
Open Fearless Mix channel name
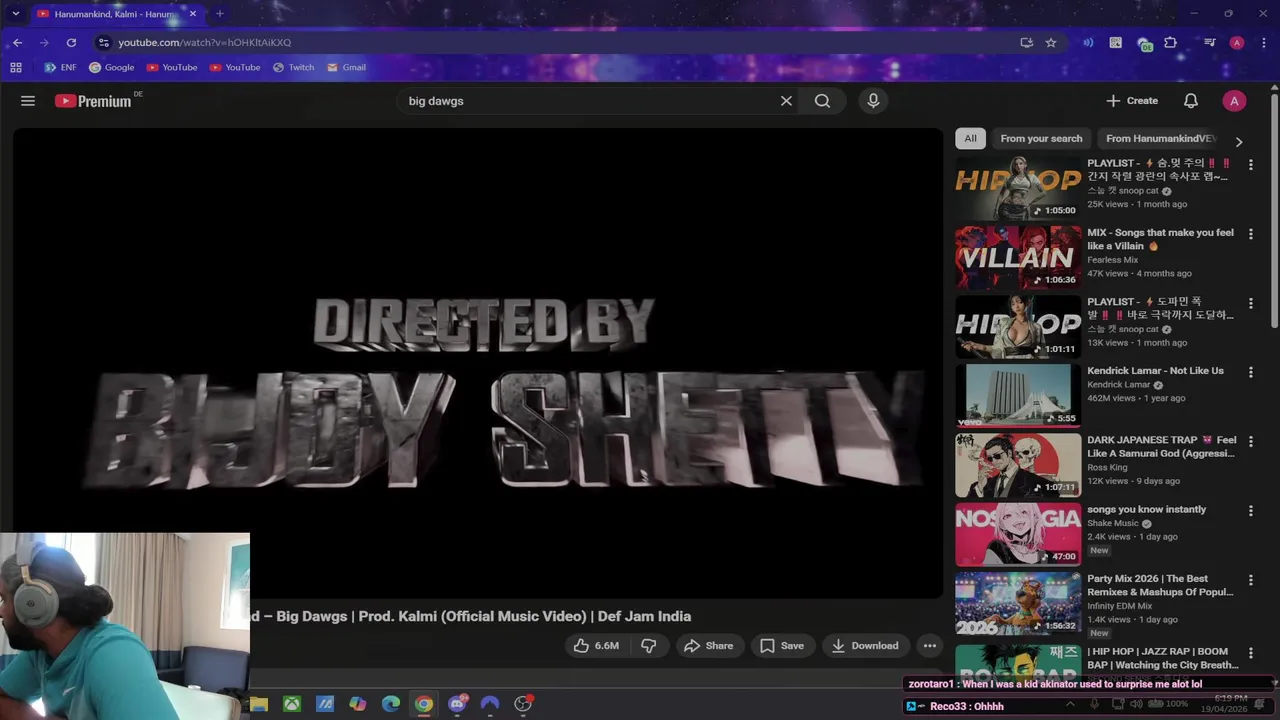tap(1112, 260)
